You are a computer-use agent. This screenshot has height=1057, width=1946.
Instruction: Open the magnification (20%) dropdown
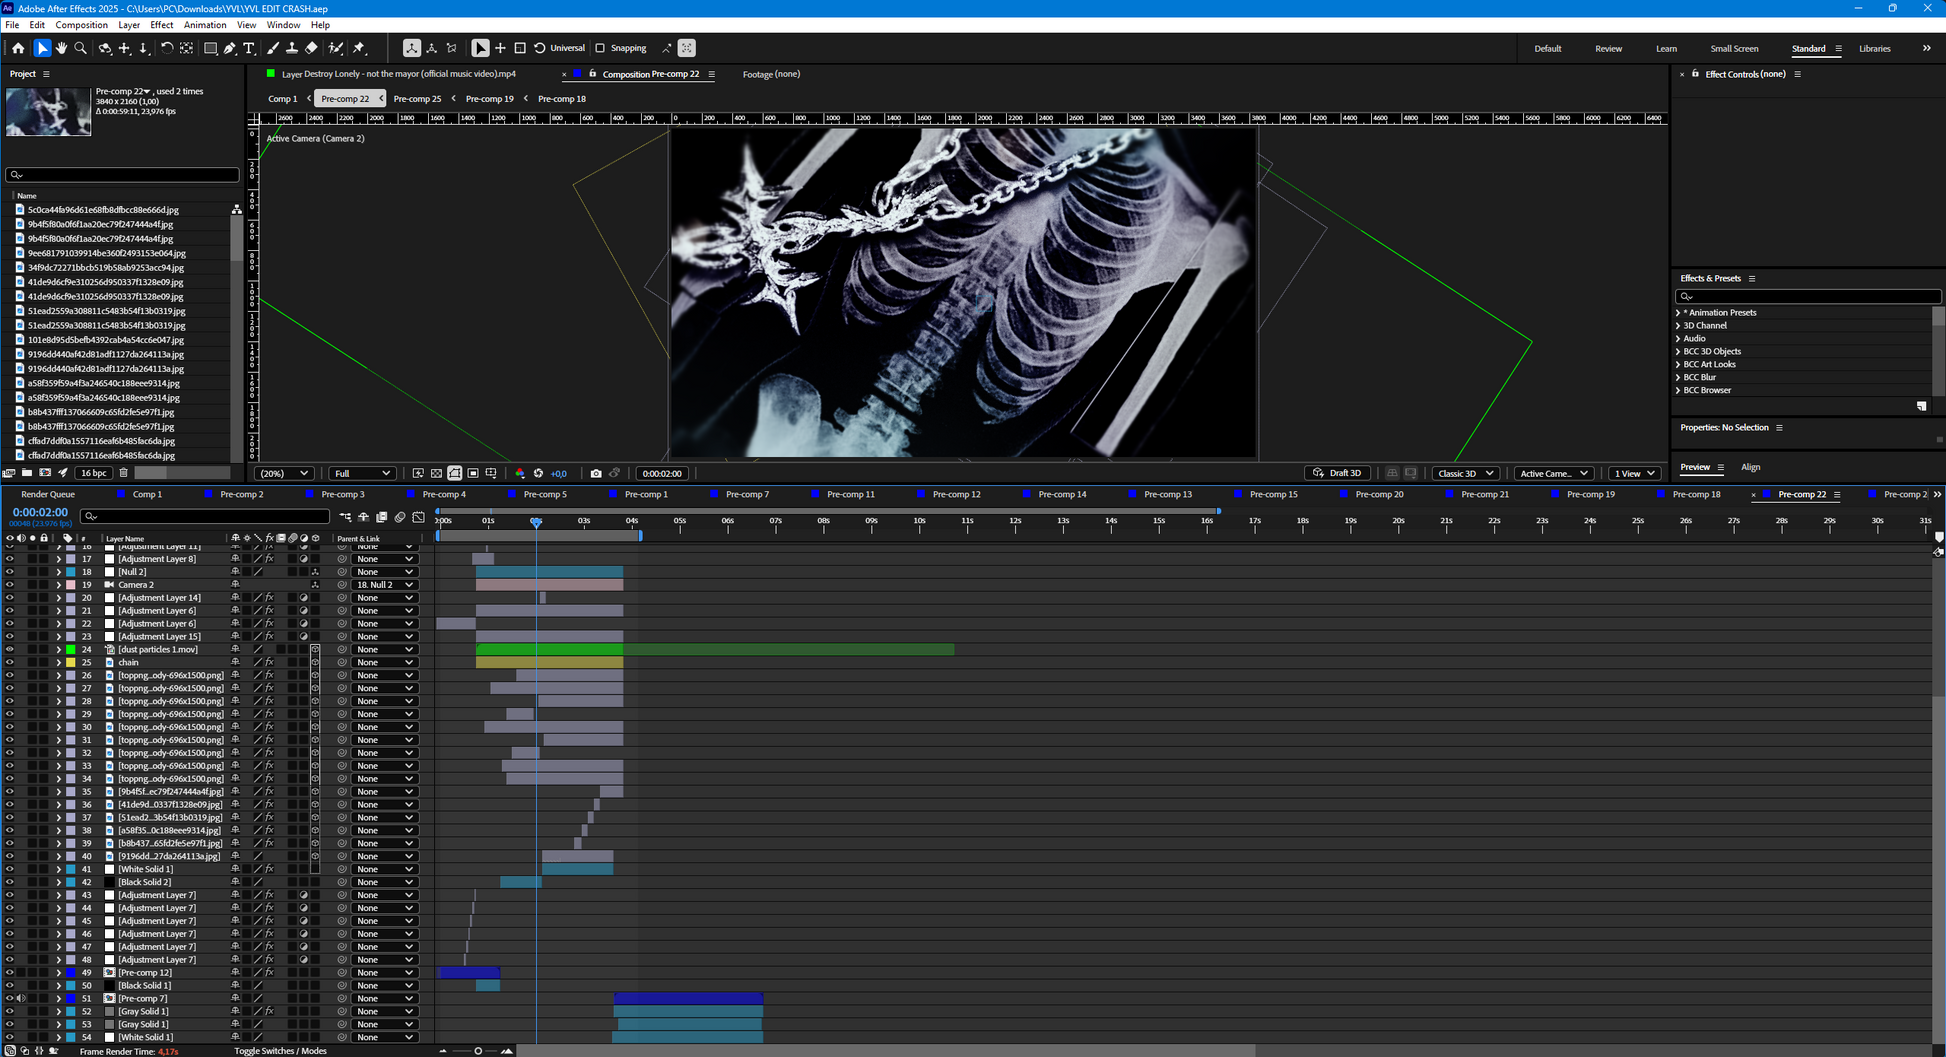point(284,473)
